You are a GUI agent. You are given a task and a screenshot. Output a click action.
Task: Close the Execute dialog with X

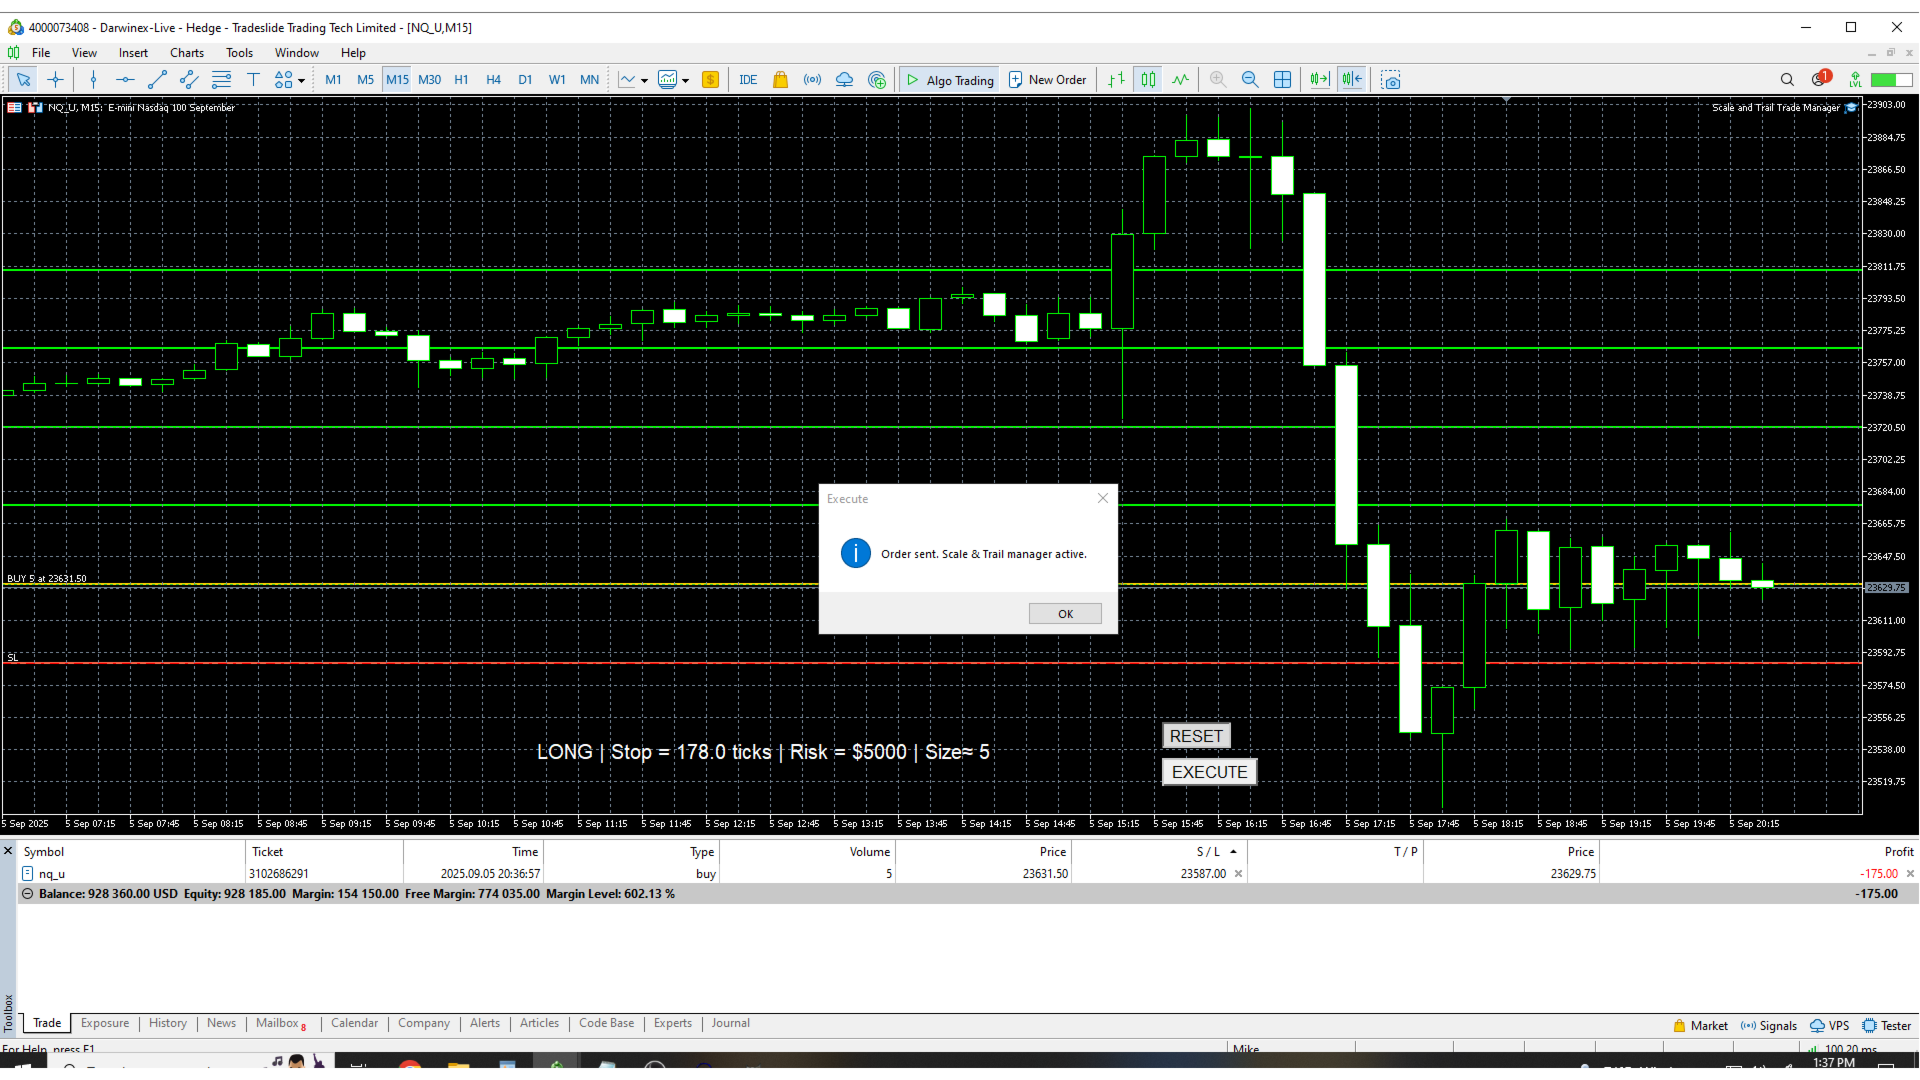point(1103,498)
